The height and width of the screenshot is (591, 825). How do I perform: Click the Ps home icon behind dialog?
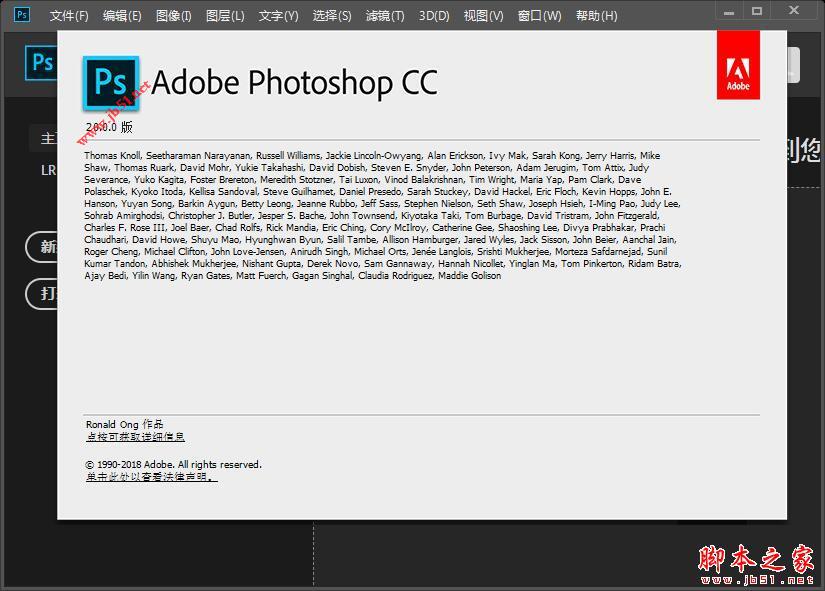click(41, 63)
